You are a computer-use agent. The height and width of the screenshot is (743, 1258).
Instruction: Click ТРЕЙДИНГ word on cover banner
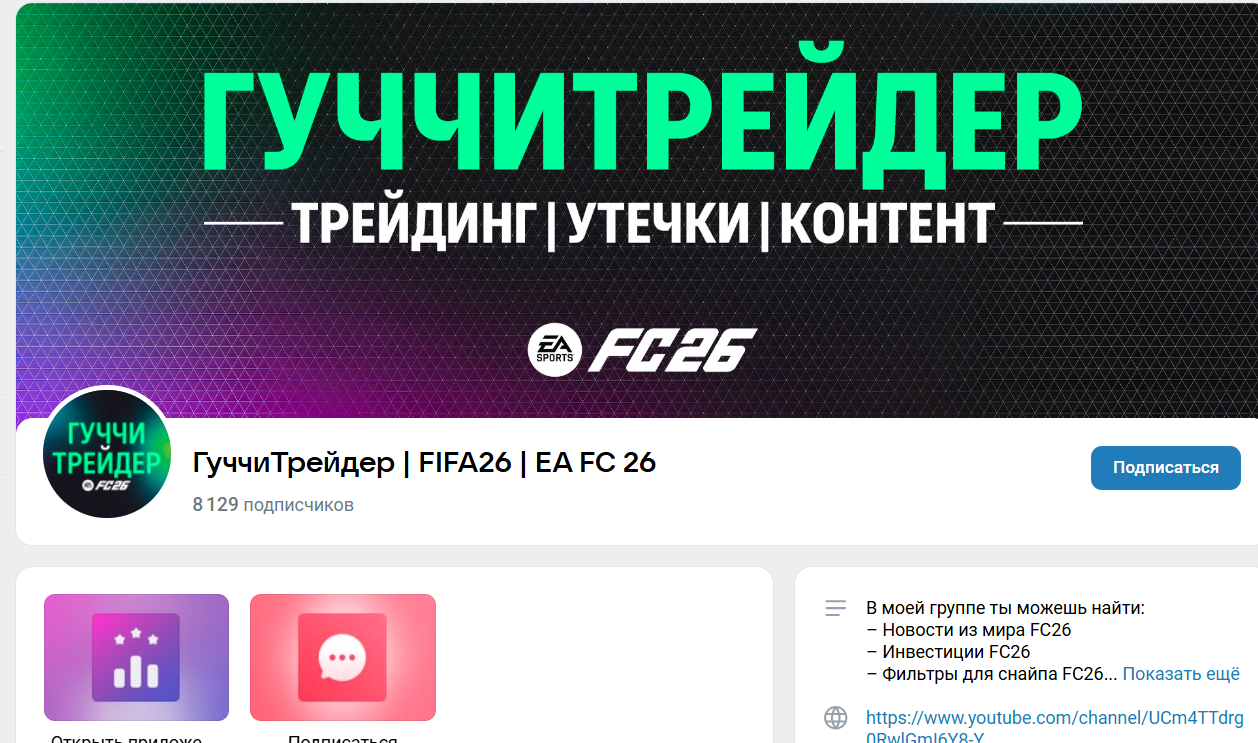415,222
